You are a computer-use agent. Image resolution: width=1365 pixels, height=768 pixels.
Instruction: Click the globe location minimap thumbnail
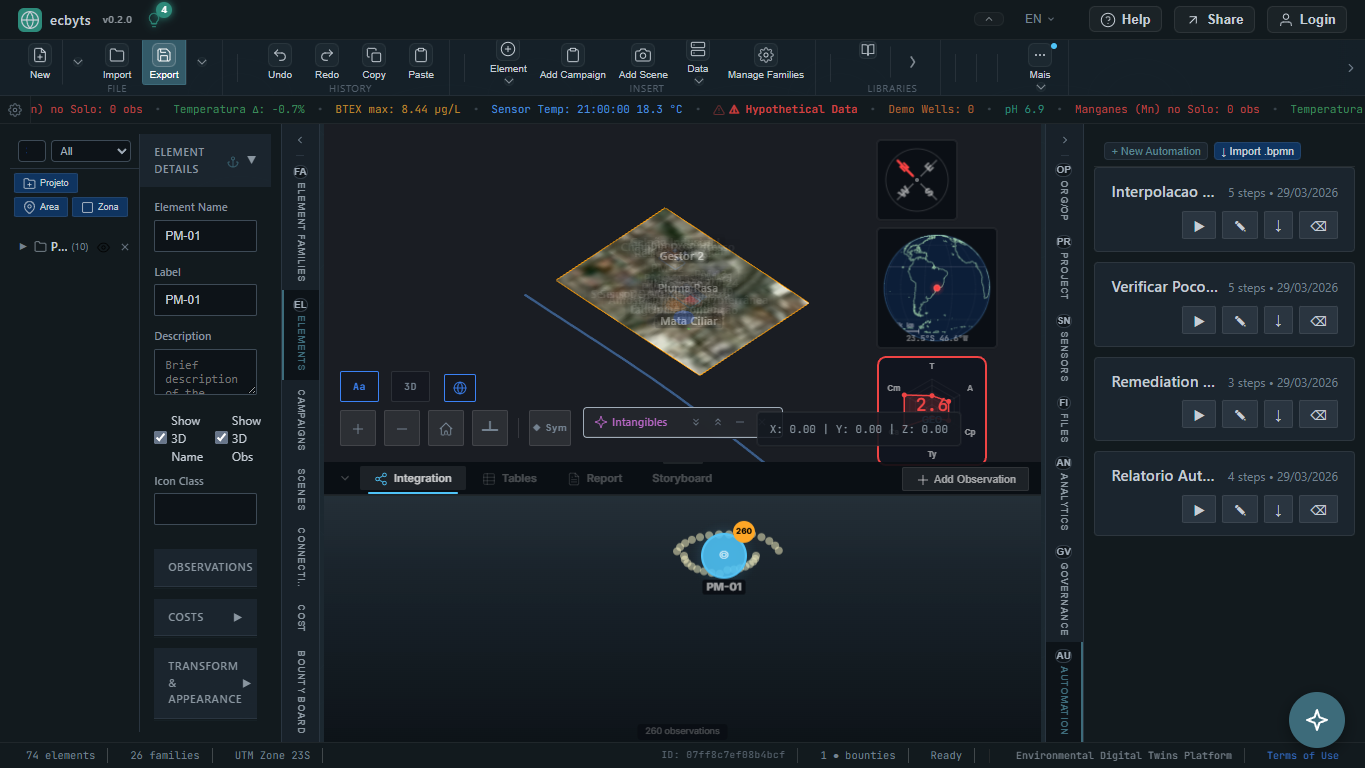[937, 287]
